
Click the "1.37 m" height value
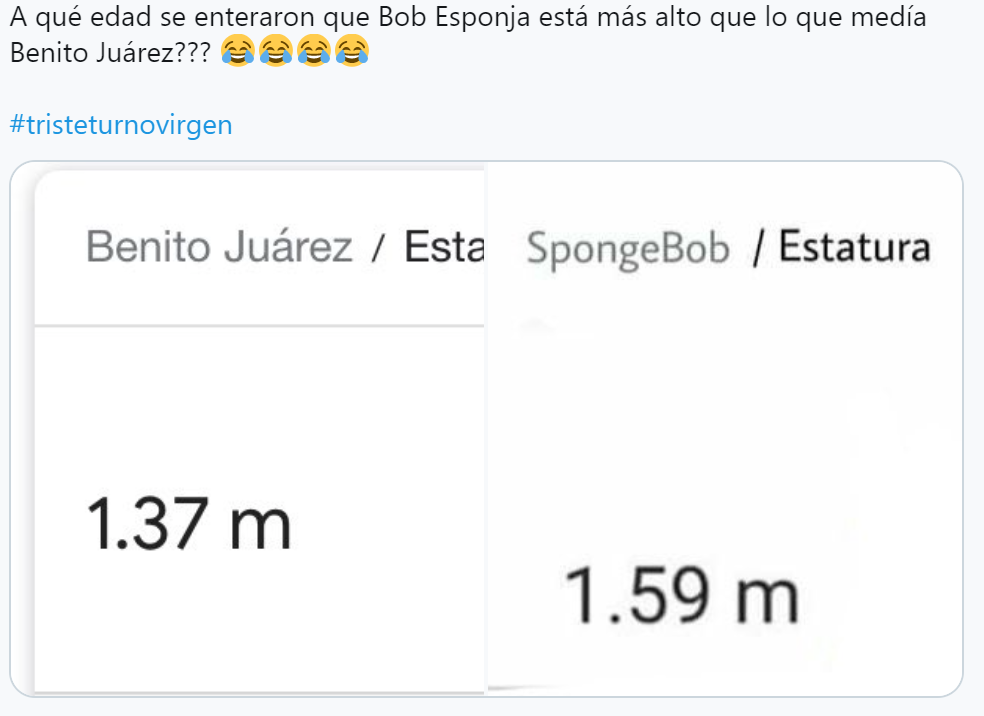pyautogui.click(x=189, y=525)
